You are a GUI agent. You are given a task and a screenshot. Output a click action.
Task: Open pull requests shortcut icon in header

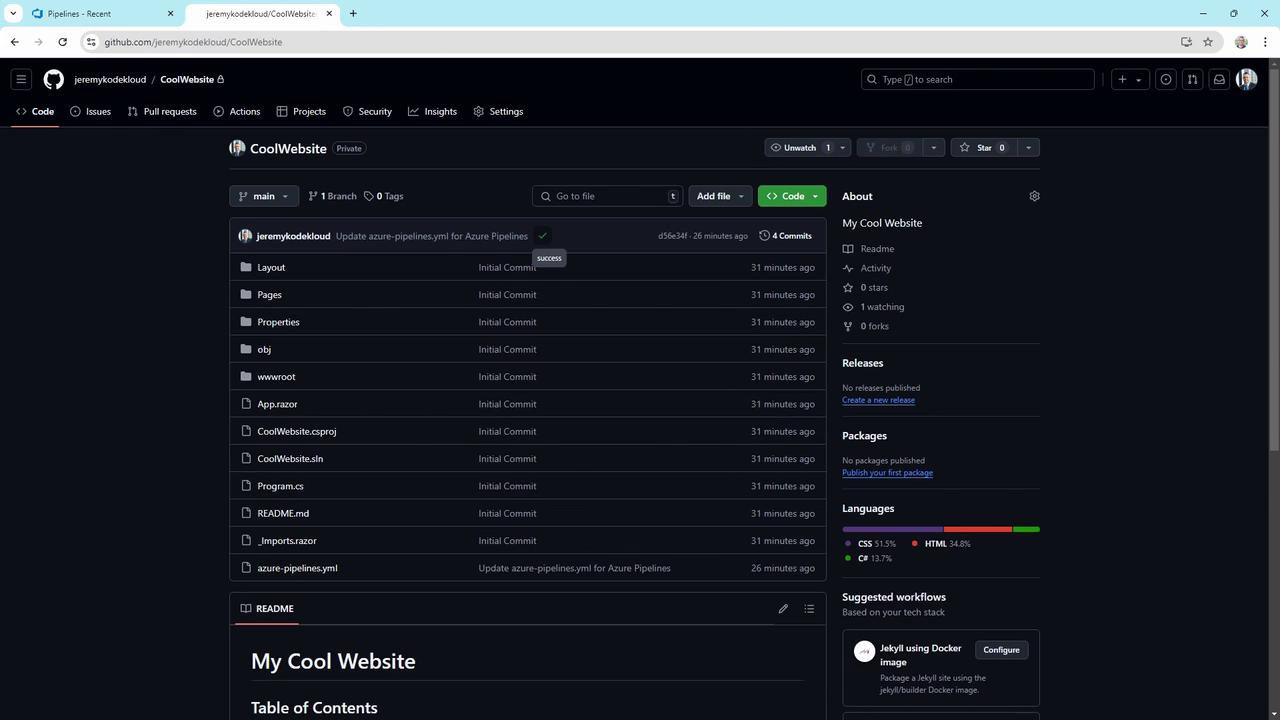[1192, 79]
